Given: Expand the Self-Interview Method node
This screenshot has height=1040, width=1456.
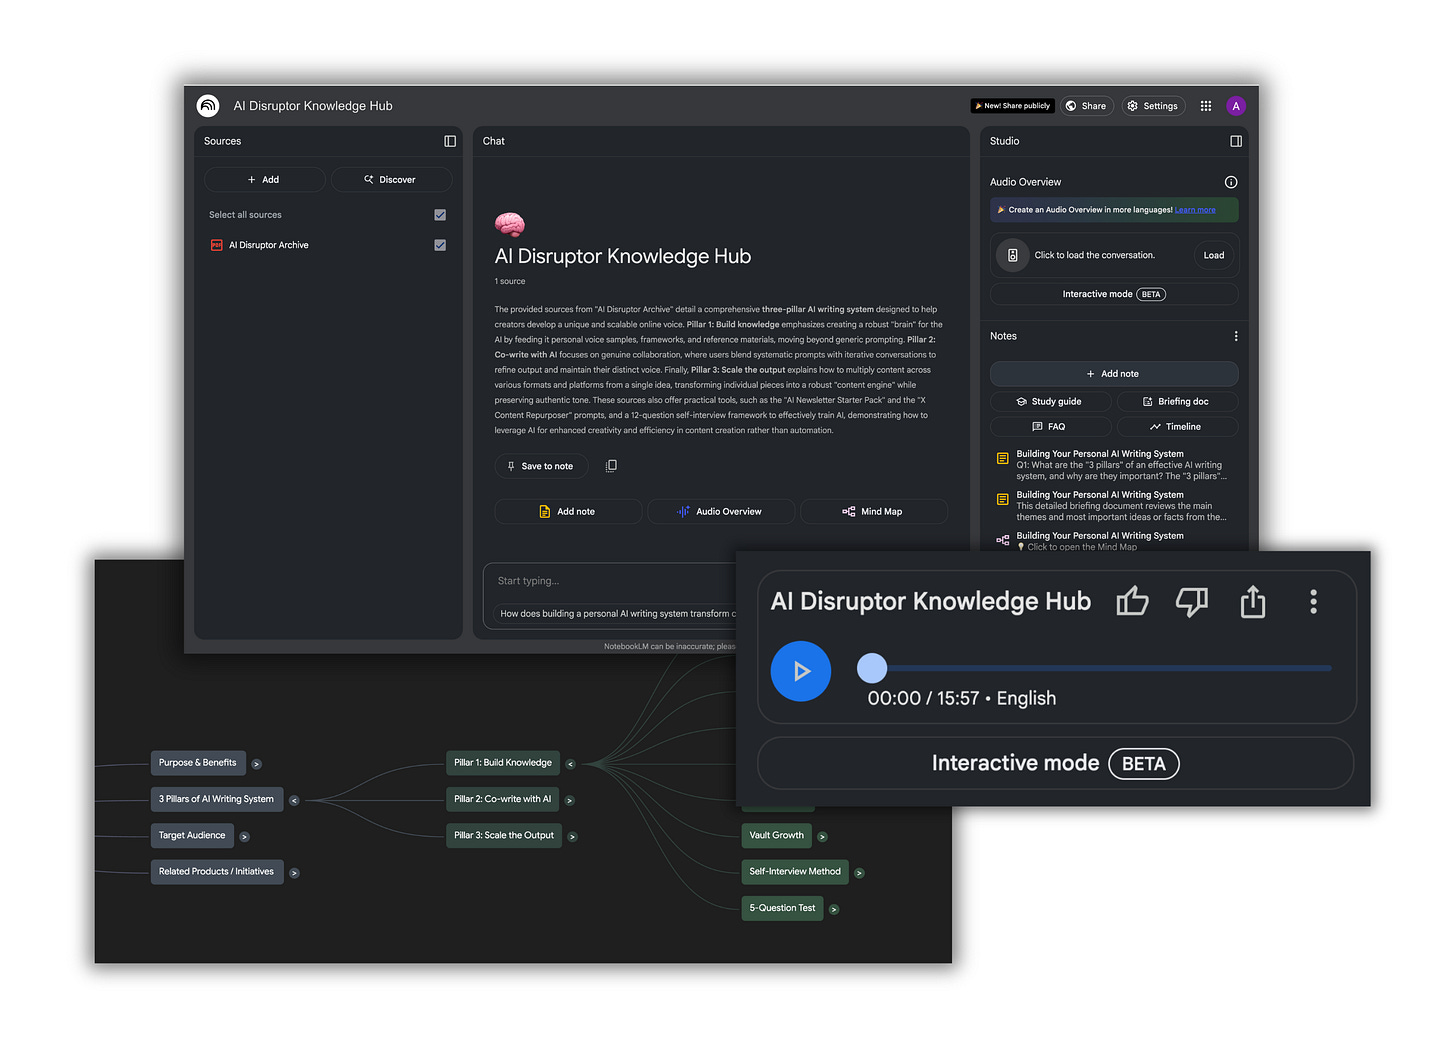Looking at the screenshot, I should 860,873.
